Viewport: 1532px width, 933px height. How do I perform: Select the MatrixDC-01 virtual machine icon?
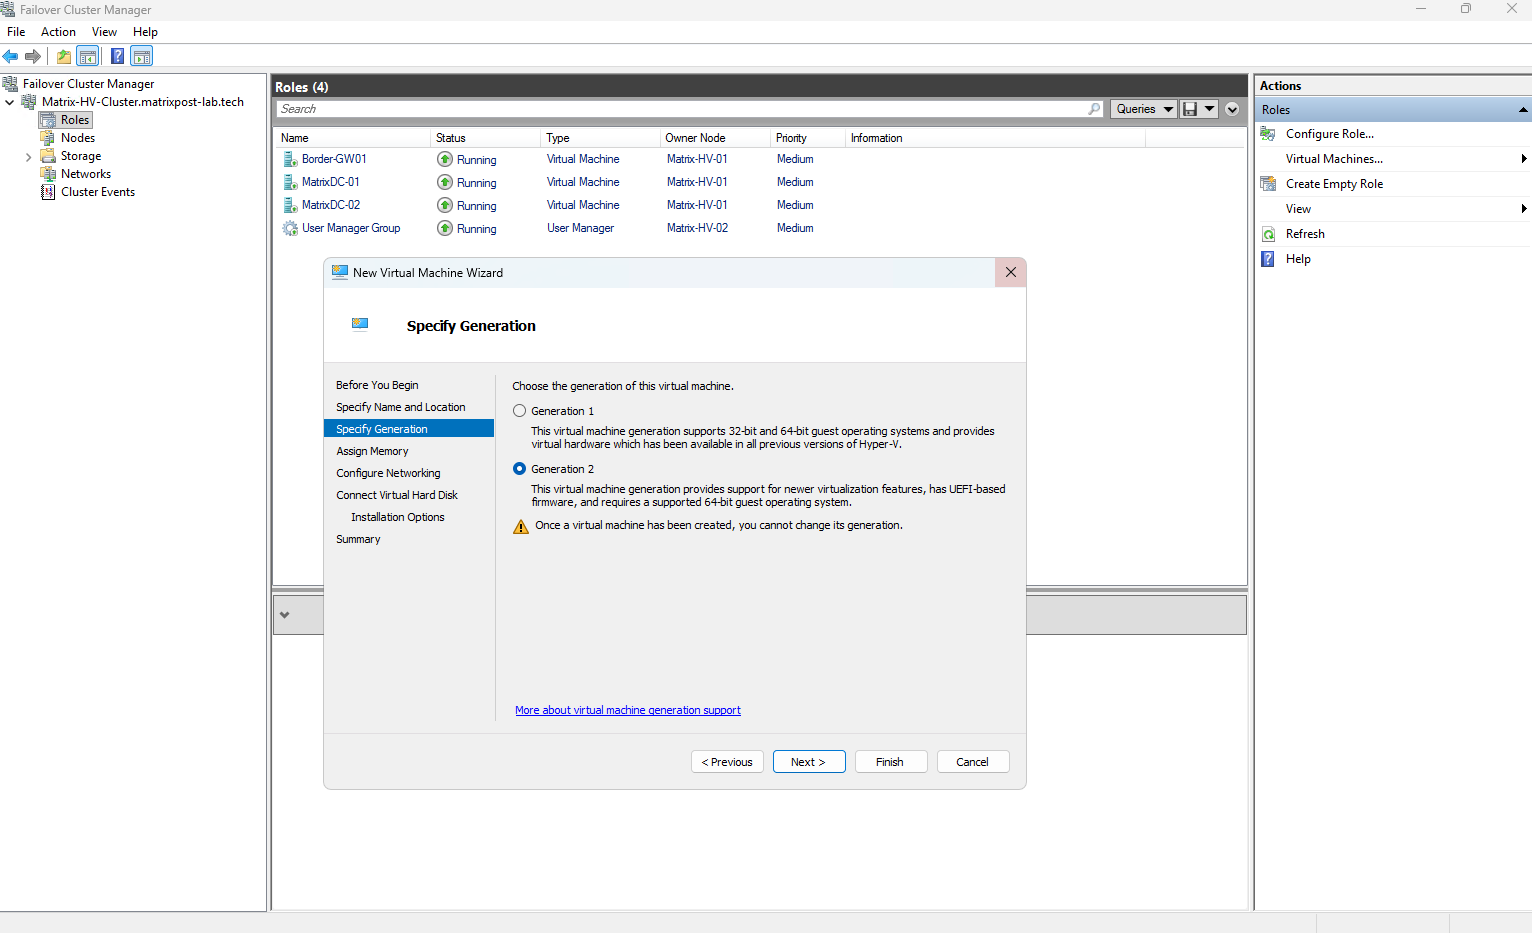pos(290,182)
